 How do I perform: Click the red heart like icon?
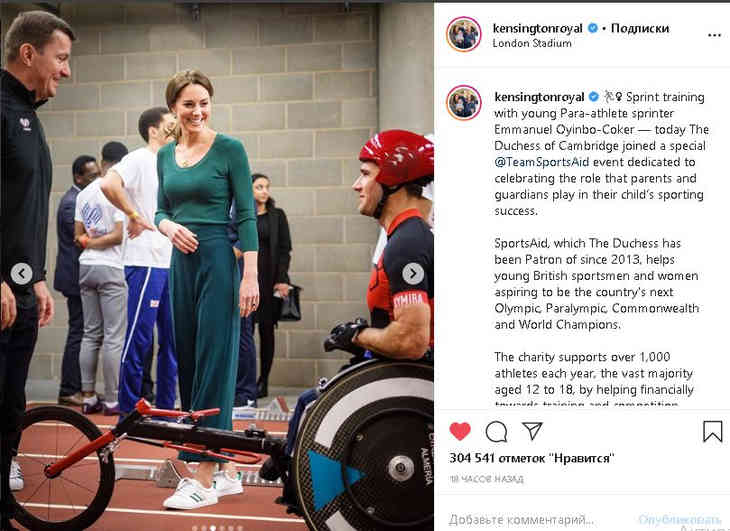point(460,431)
